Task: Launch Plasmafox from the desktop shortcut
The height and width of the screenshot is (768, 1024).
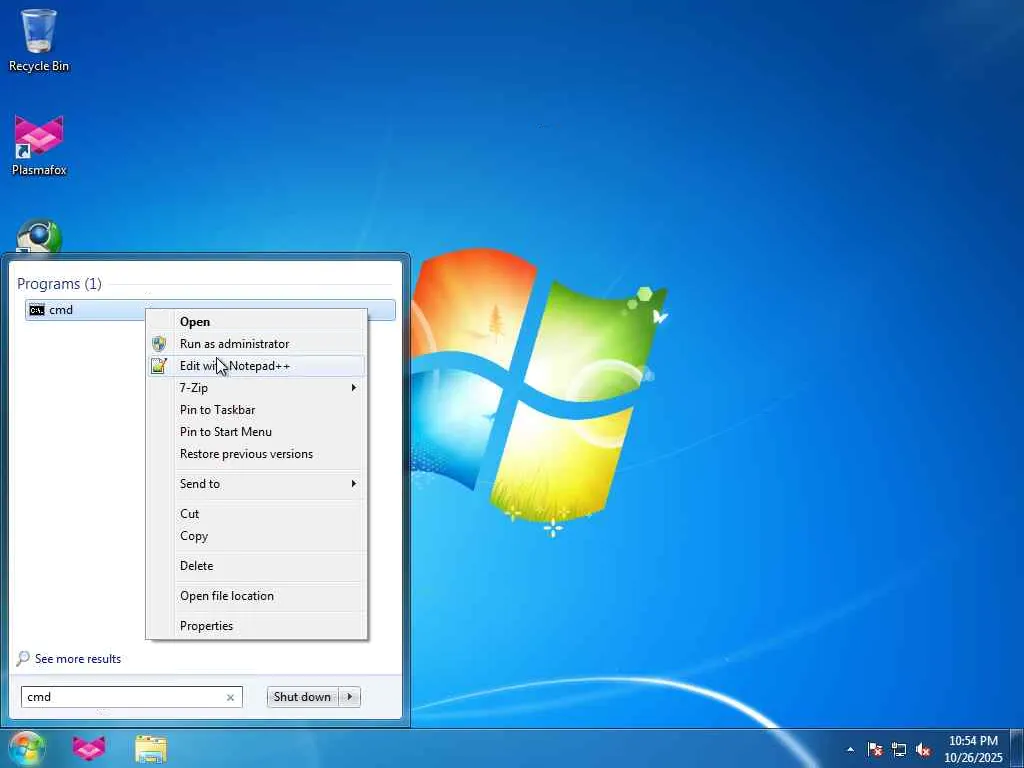Action: click(x=39, y=145)
